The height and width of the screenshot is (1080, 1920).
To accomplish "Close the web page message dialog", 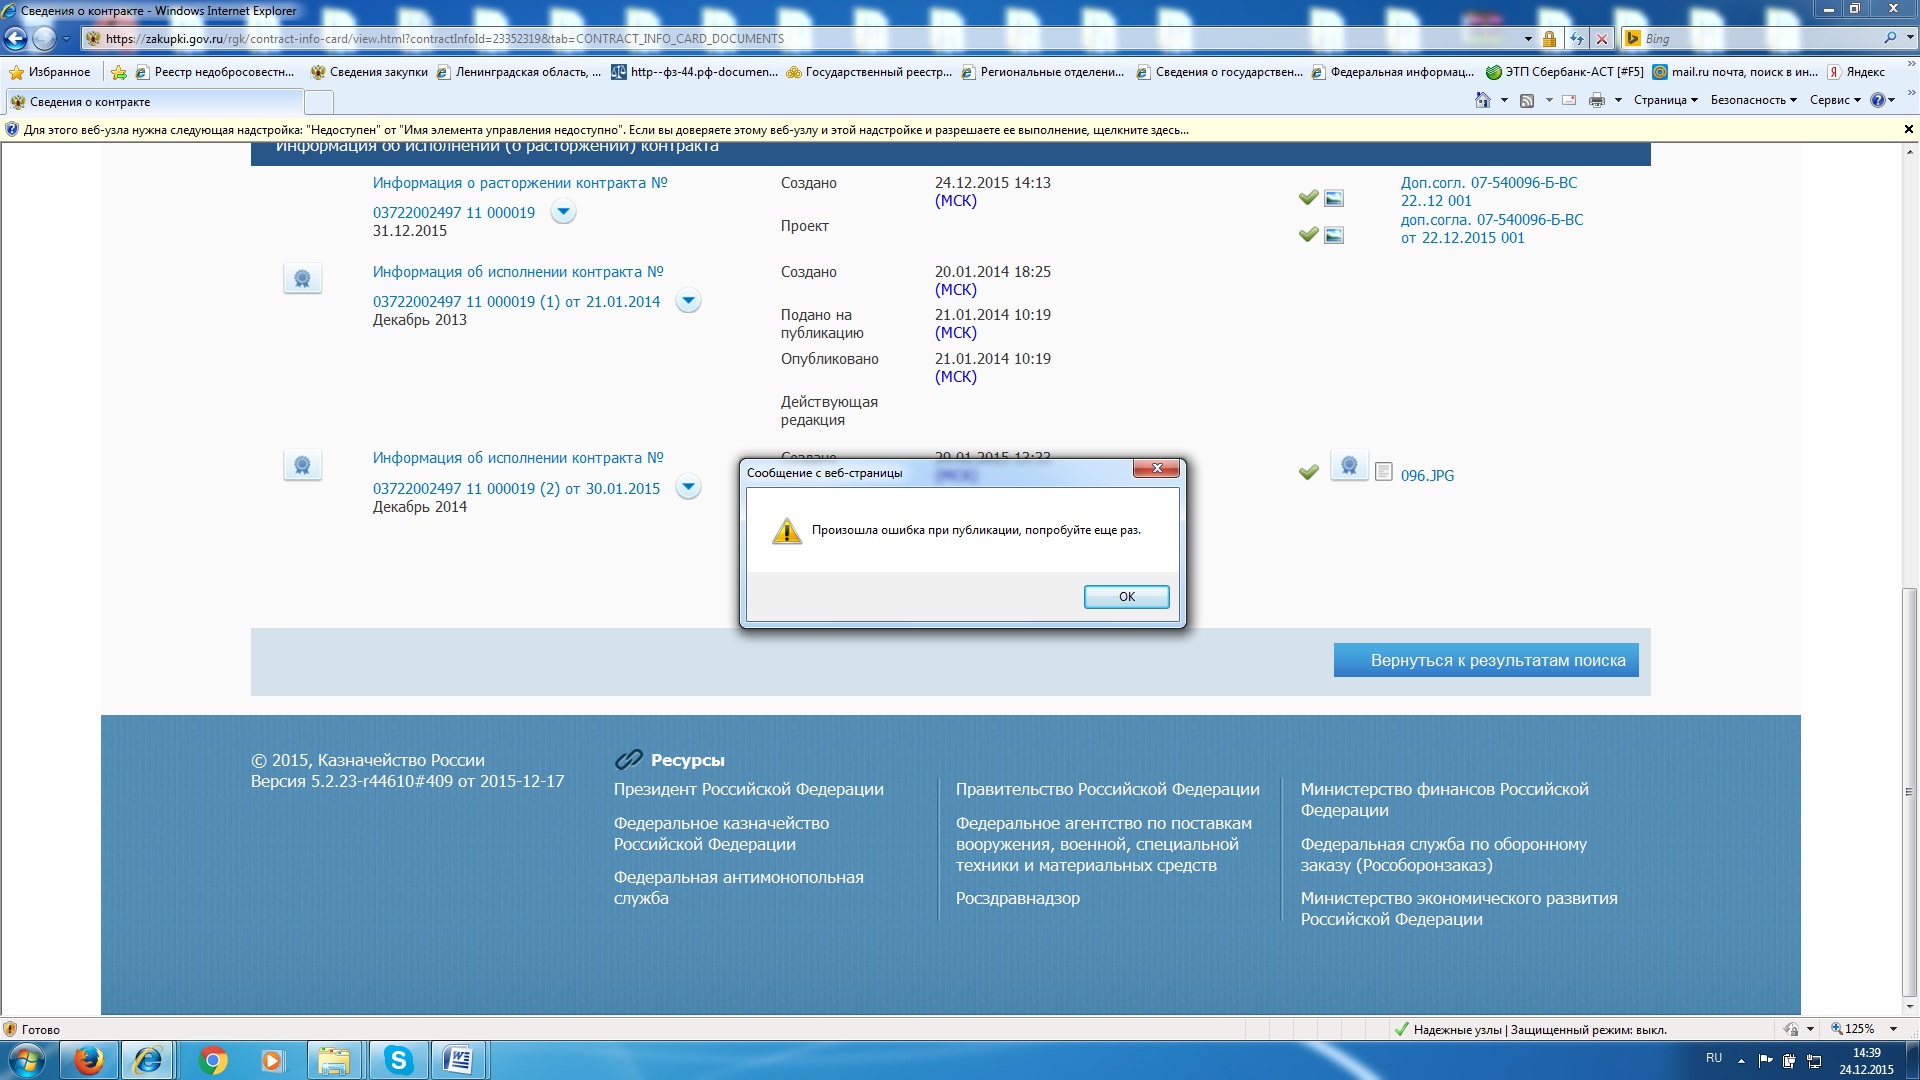I will (1156, 468).
